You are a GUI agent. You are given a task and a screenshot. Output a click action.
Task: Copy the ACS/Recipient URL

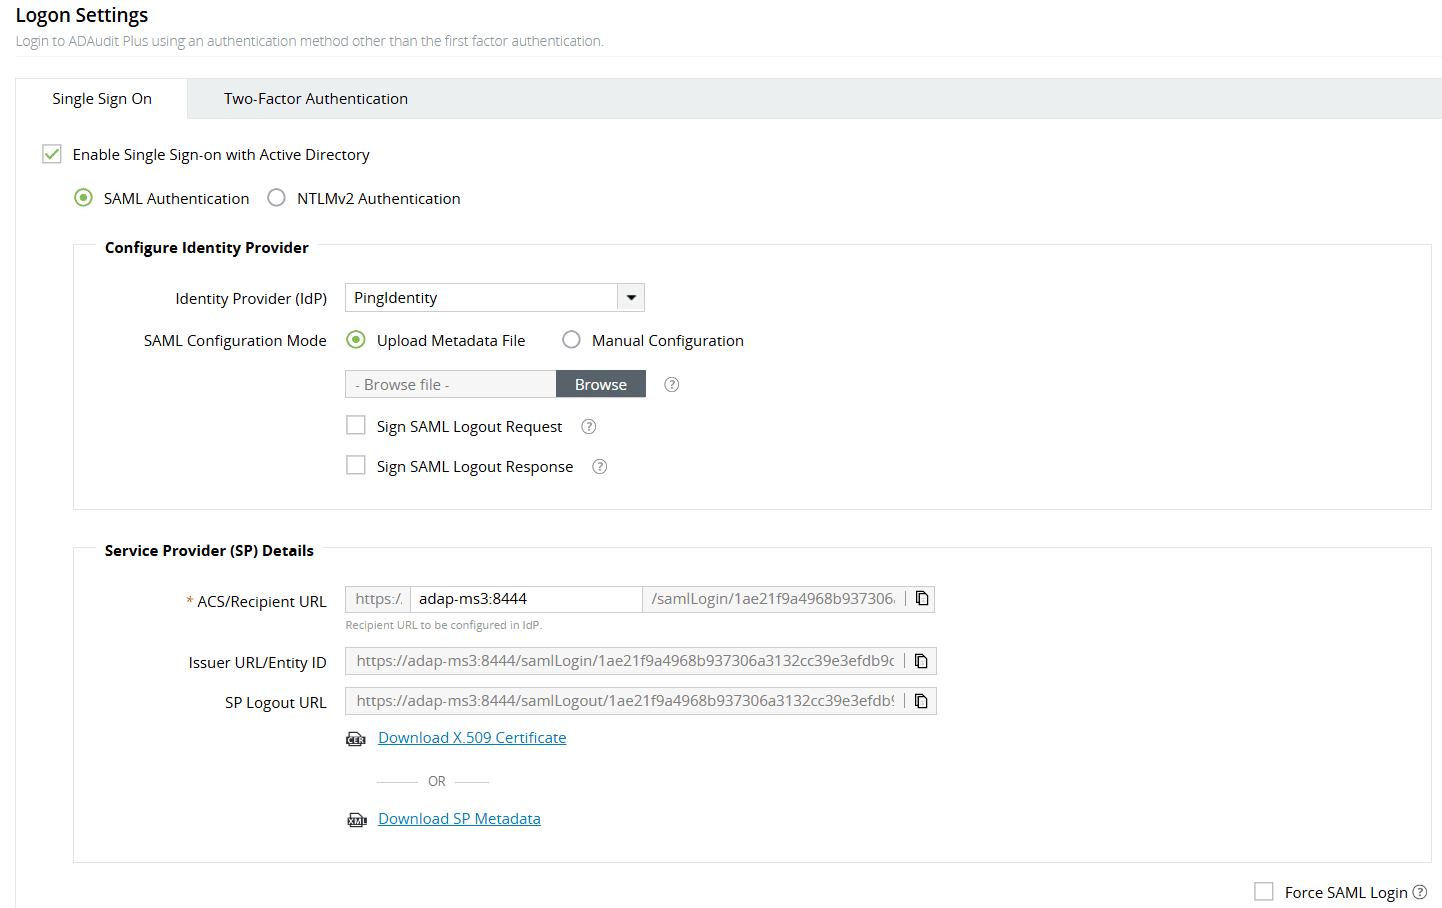tap(921, 597)
